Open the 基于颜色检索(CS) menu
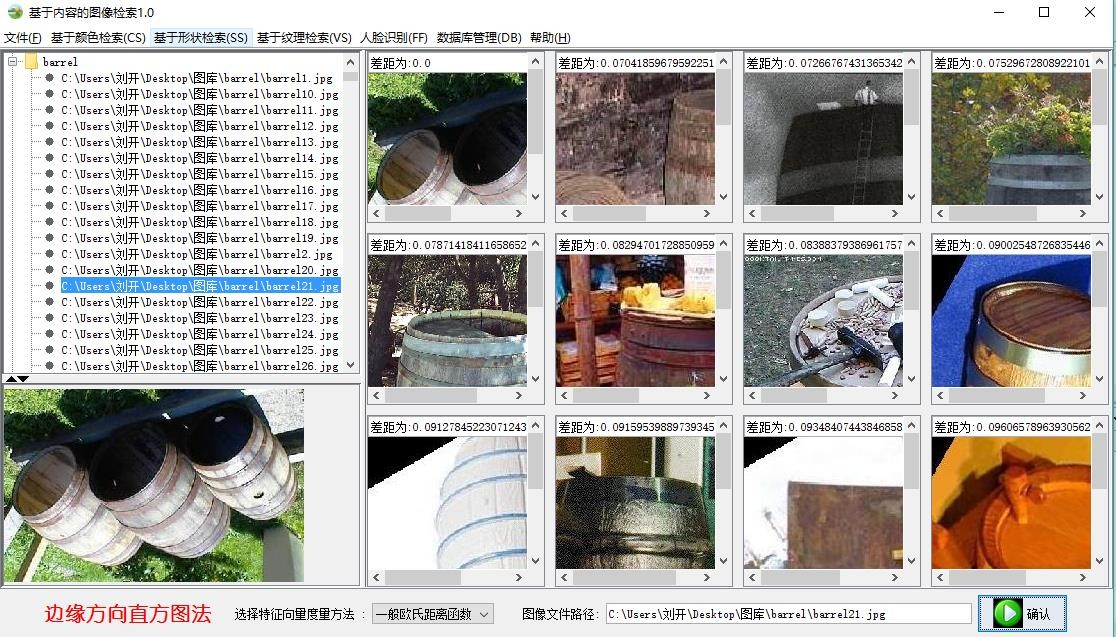This screenshot has width=1116, height=637. pyautogui.click(x=98, y=38)
